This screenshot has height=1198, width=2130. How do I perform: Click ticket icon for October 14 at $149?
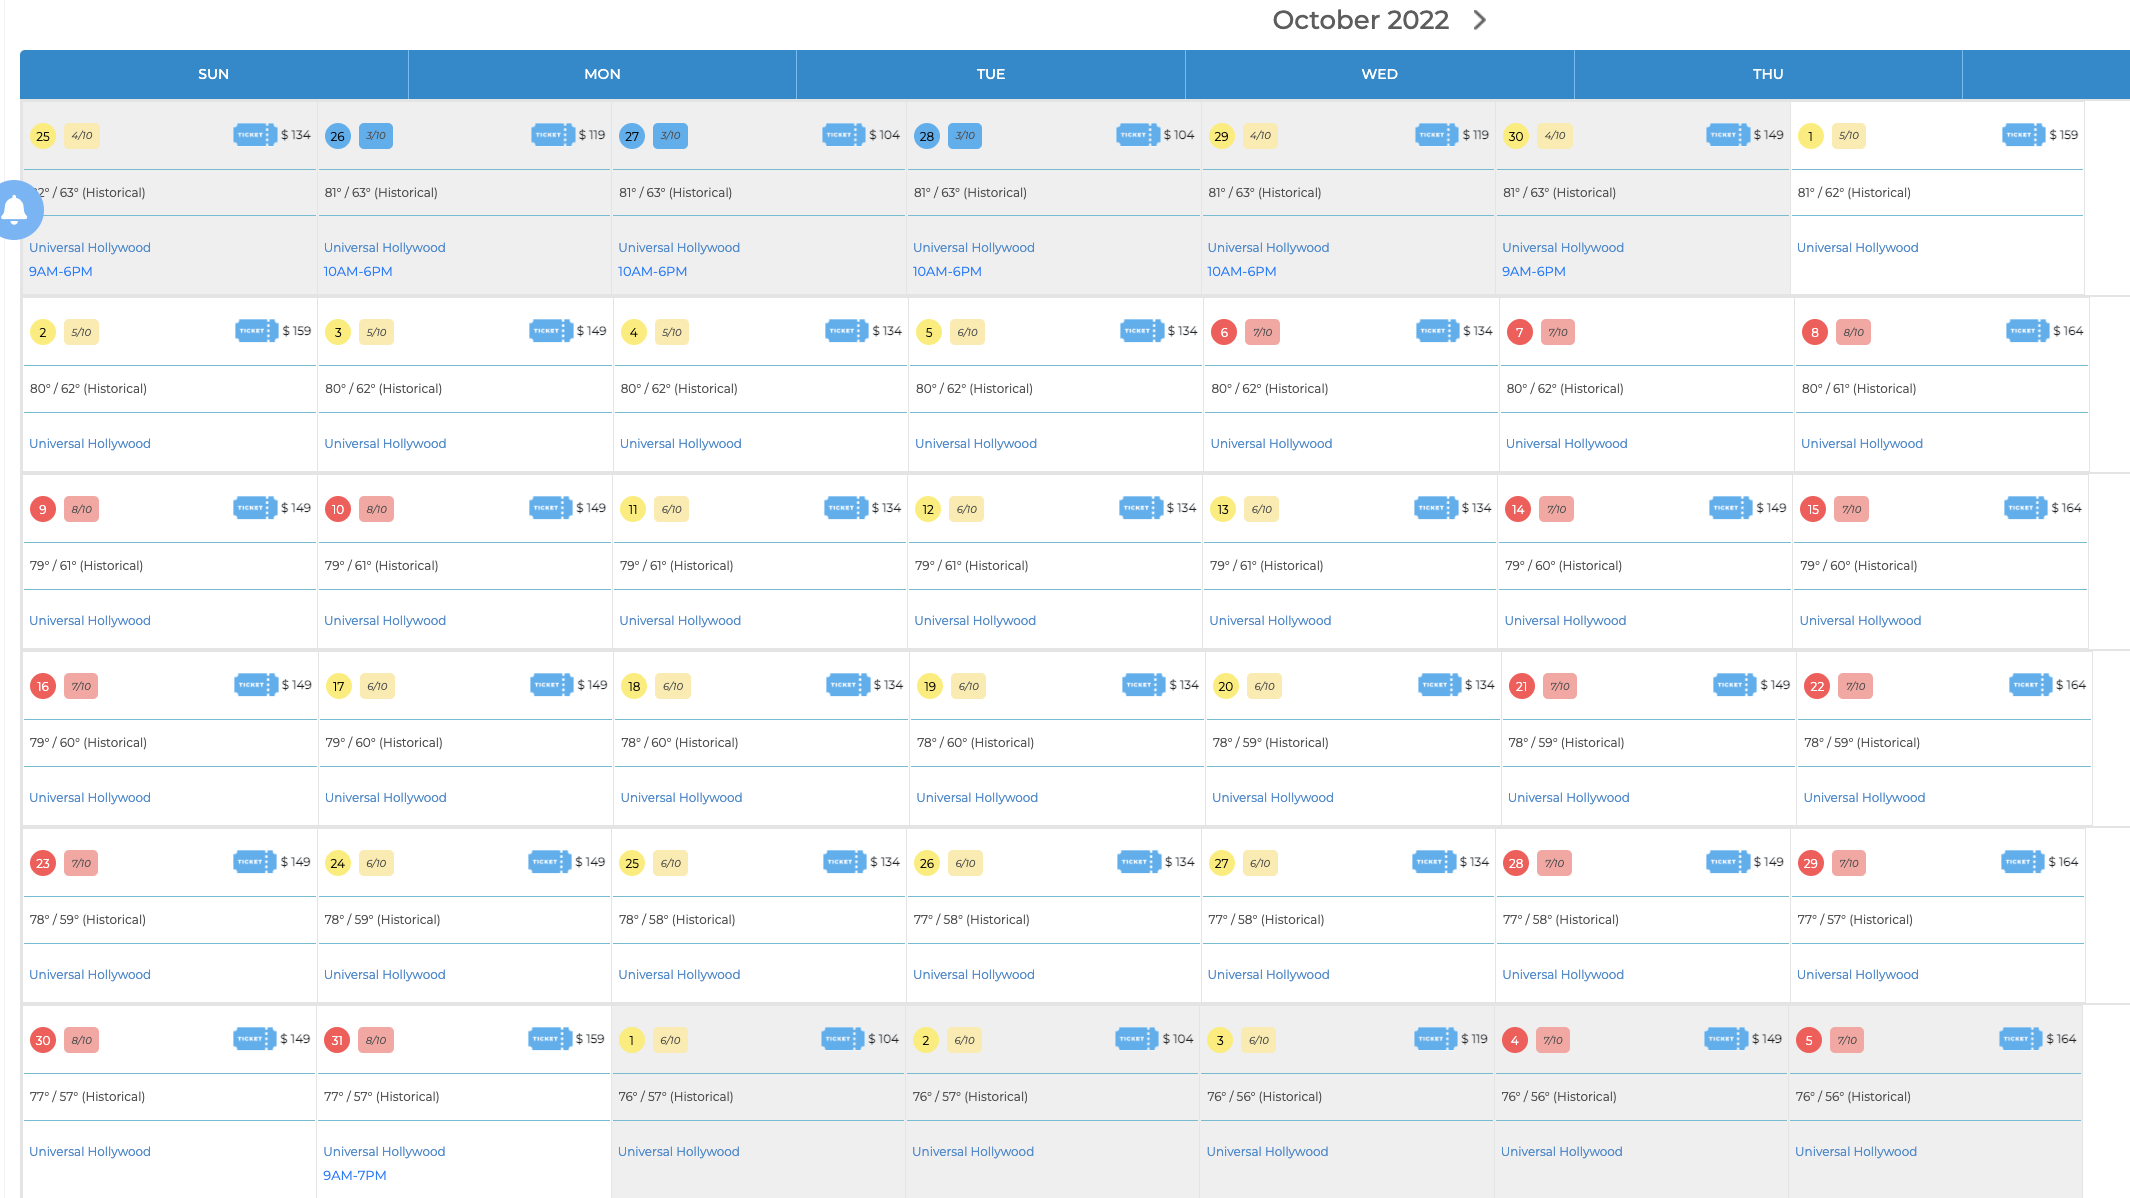click(x=1730, y=508)
